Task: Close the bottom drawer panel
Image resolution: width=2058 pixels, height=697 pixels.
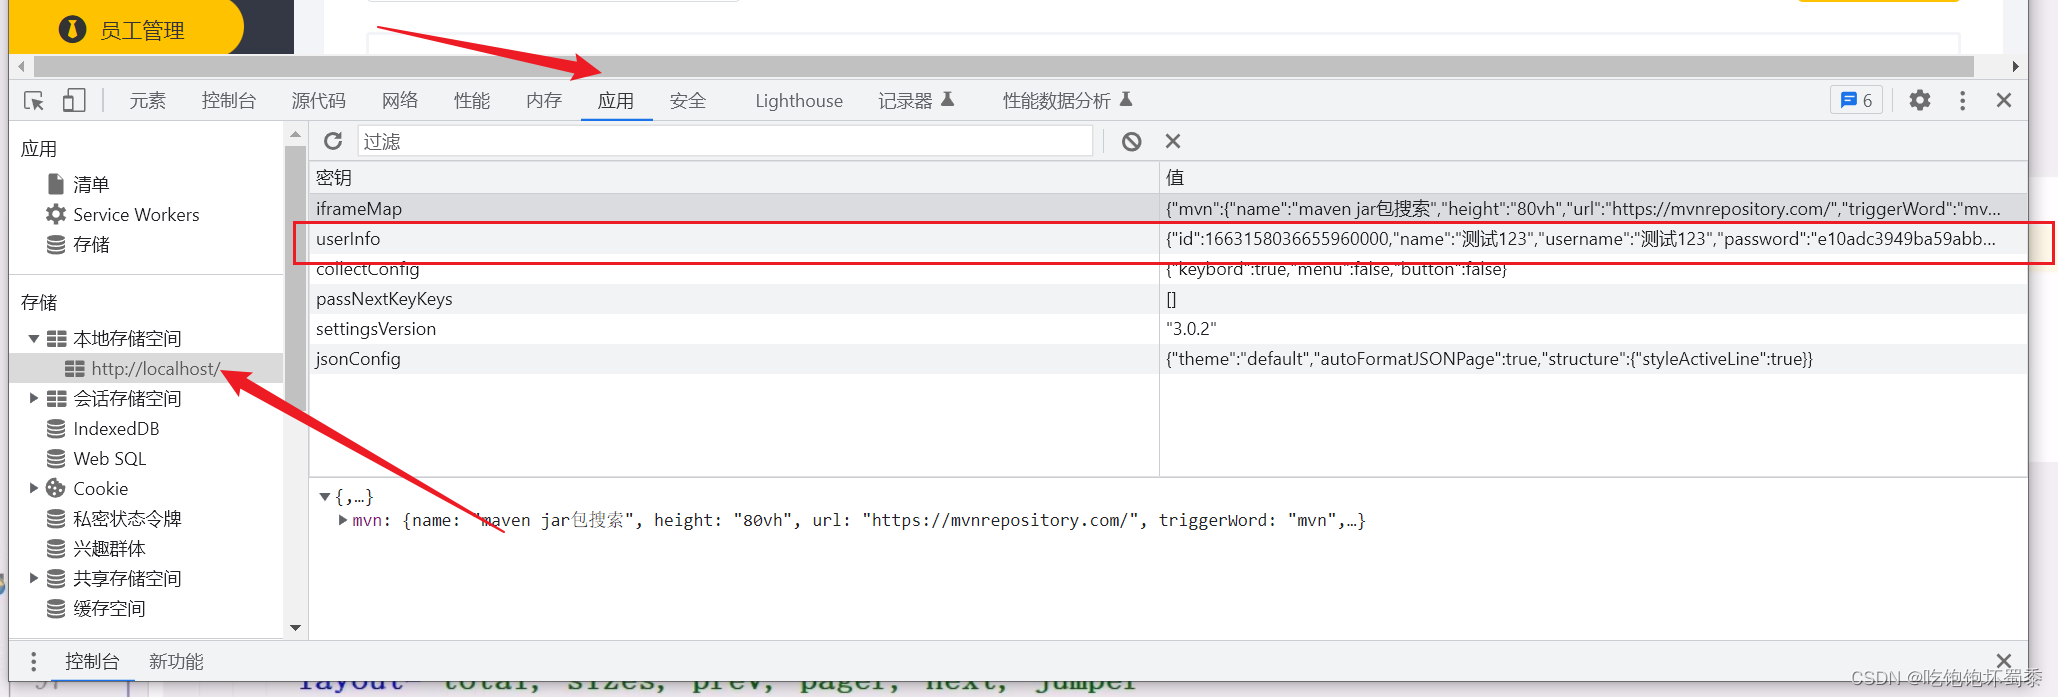Action: point(2003,661)
